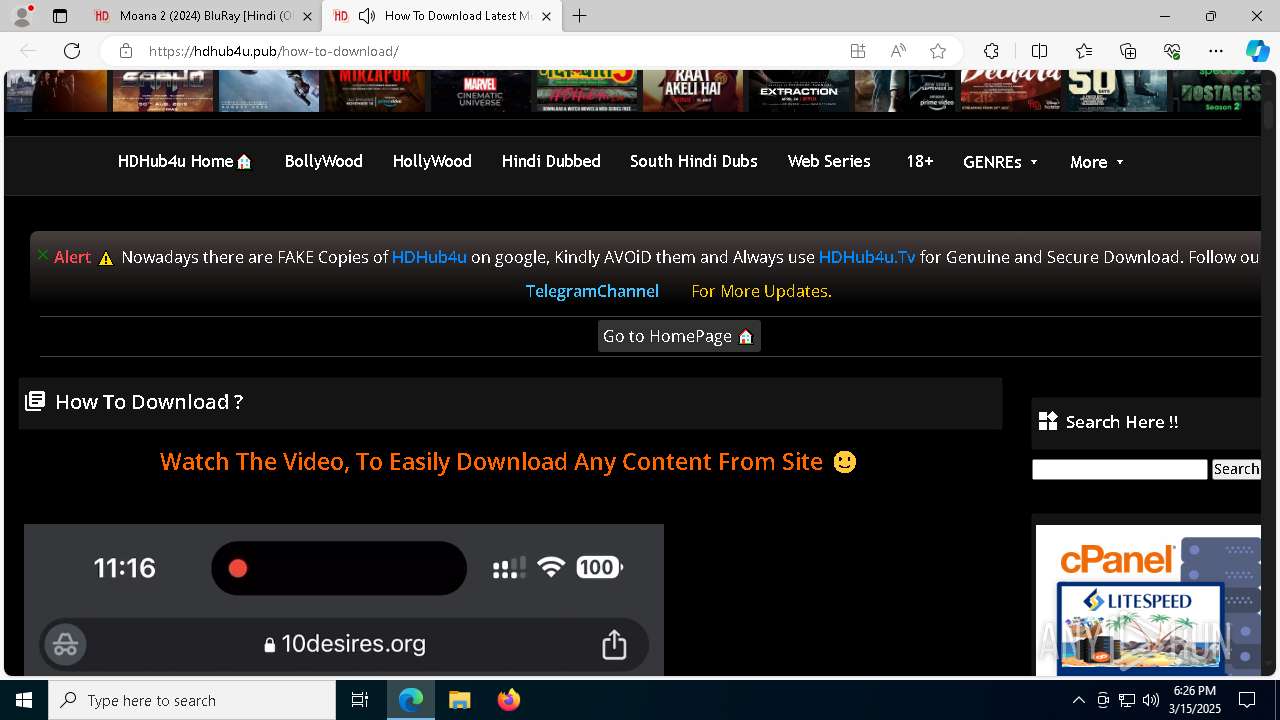Image resolution: width=1280 pixels, height=720 pixels.
Task: Expand the More dropdown menu
Action: click(x=1097, y=162)
